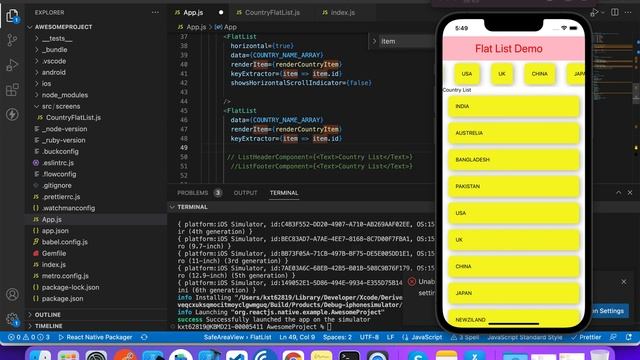
Task: Expand the __tests__ folder
Action: (x=57, y=38)
